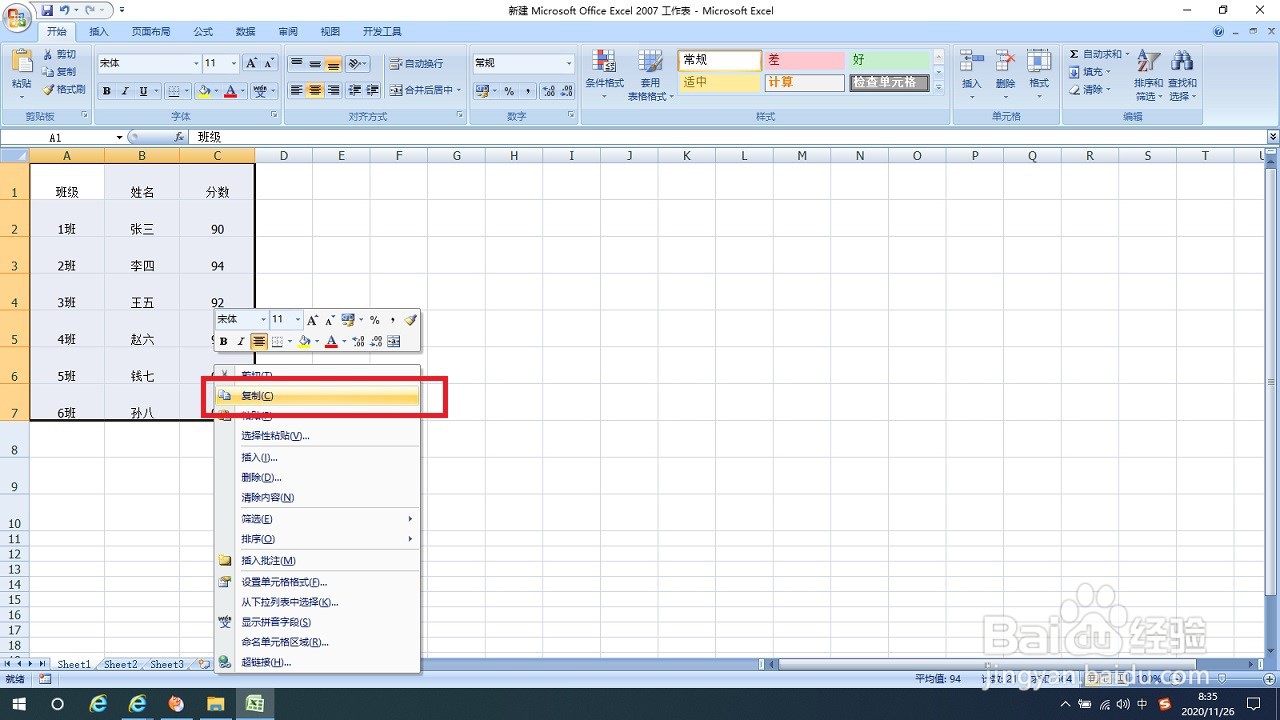The image size is (1280, 720).
Task: Toggle align text left in ribbon
Action: [296, 90]
